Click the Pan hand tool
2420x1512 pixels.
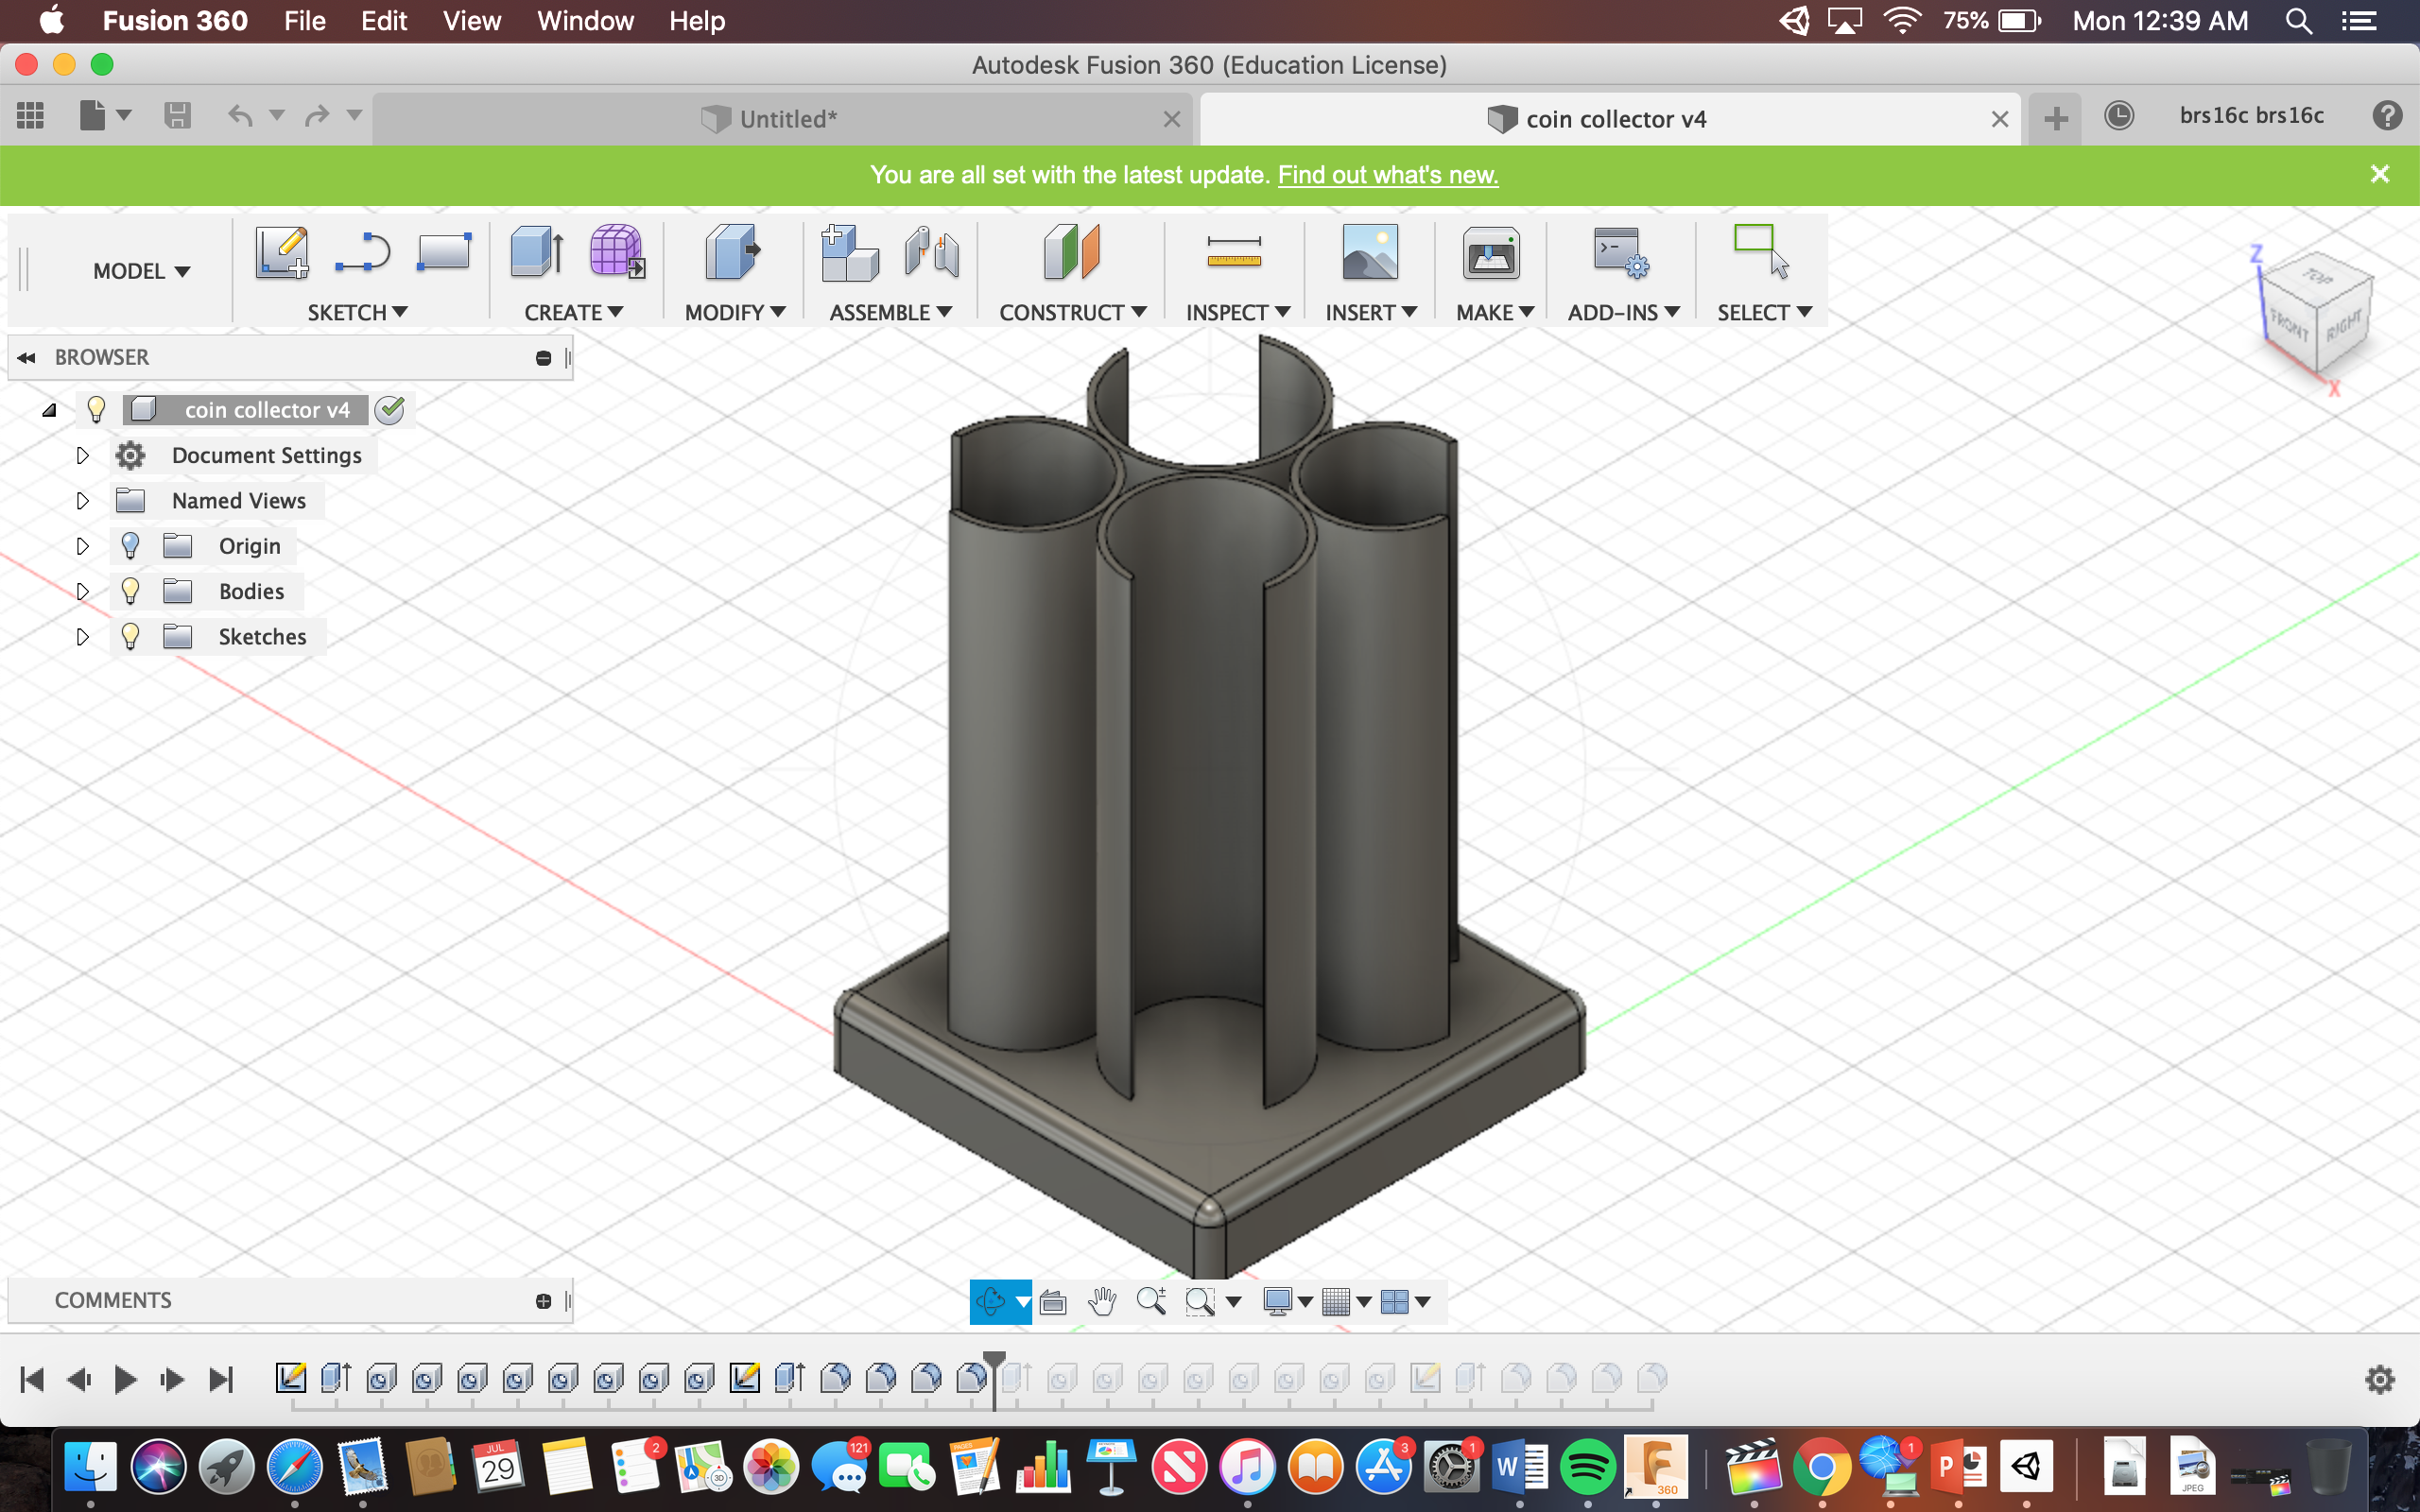1102,1301
